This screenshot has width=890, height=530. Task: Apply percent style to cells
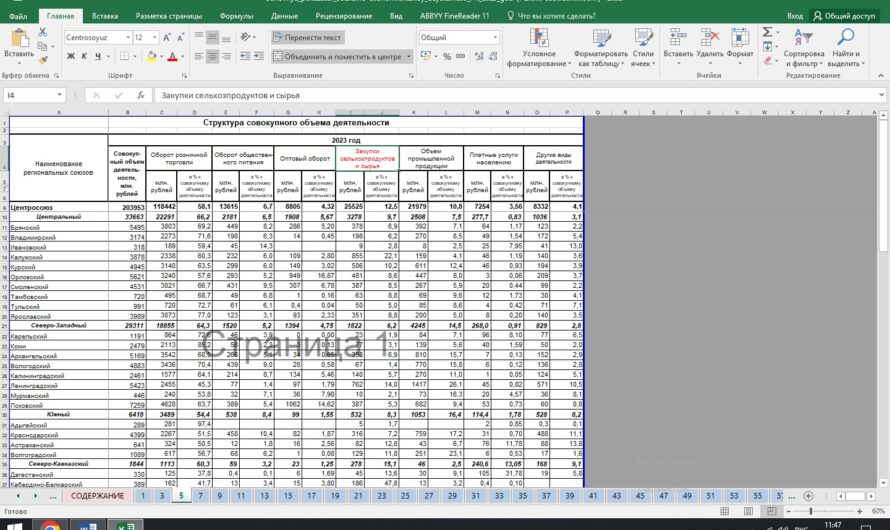click(x=447, y=56)
